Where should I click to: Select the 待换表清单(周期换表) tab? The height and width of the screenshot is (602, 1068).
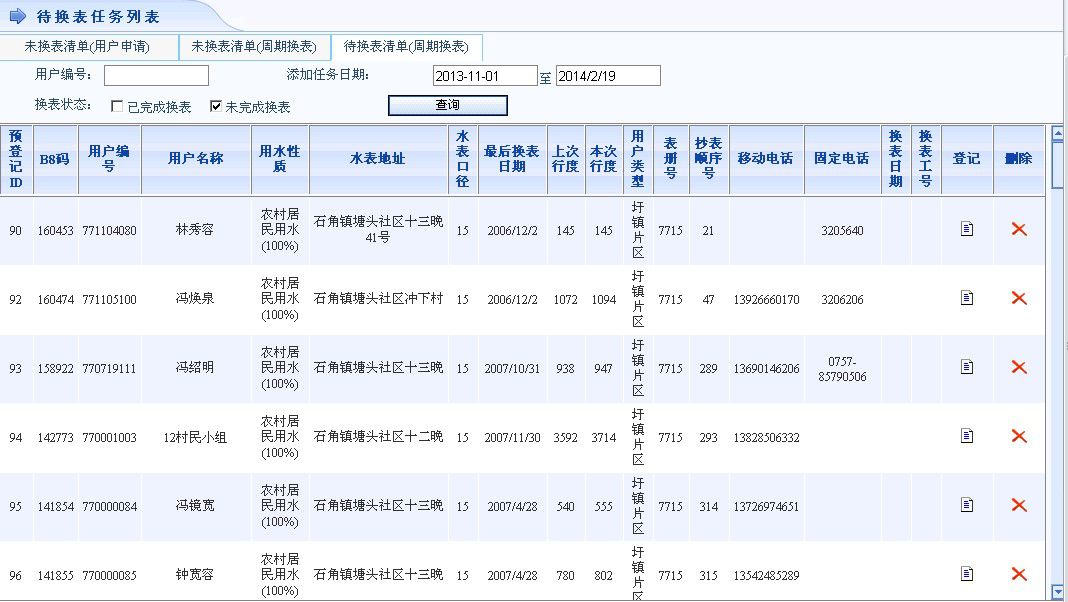coord(406,47)
